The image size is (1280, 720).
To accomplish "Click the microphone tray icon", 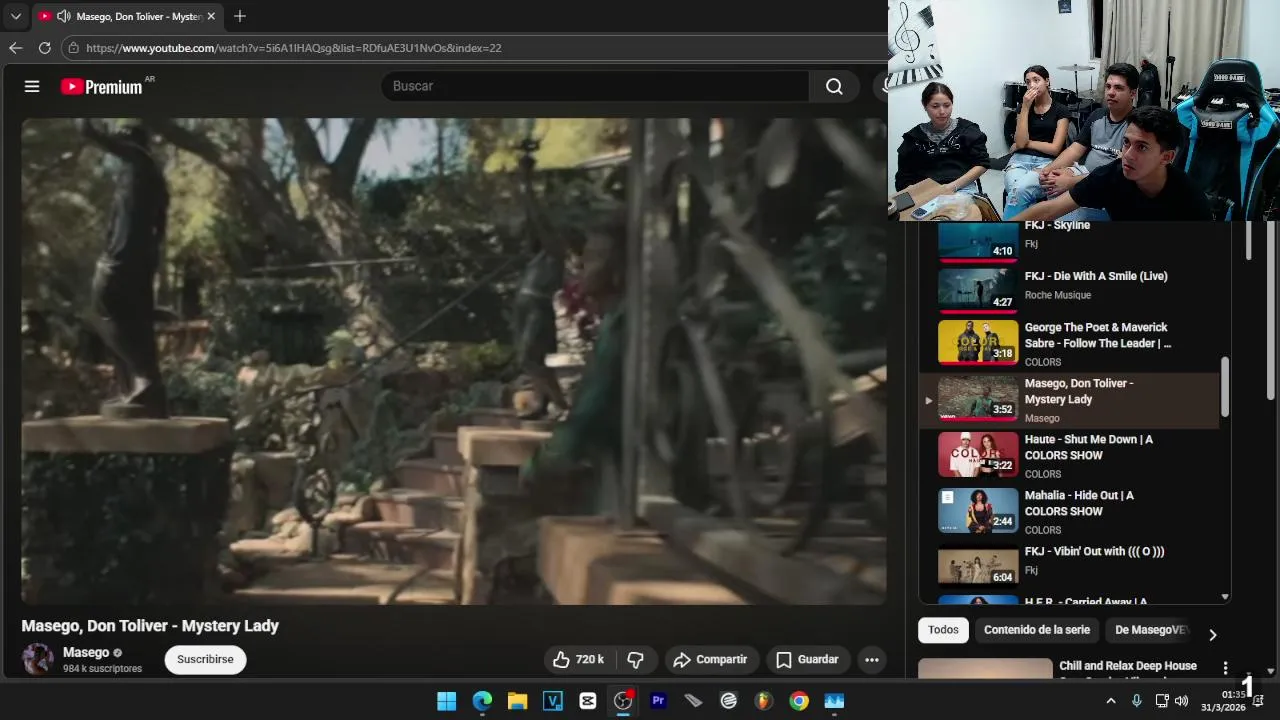I will [1136, 701].
